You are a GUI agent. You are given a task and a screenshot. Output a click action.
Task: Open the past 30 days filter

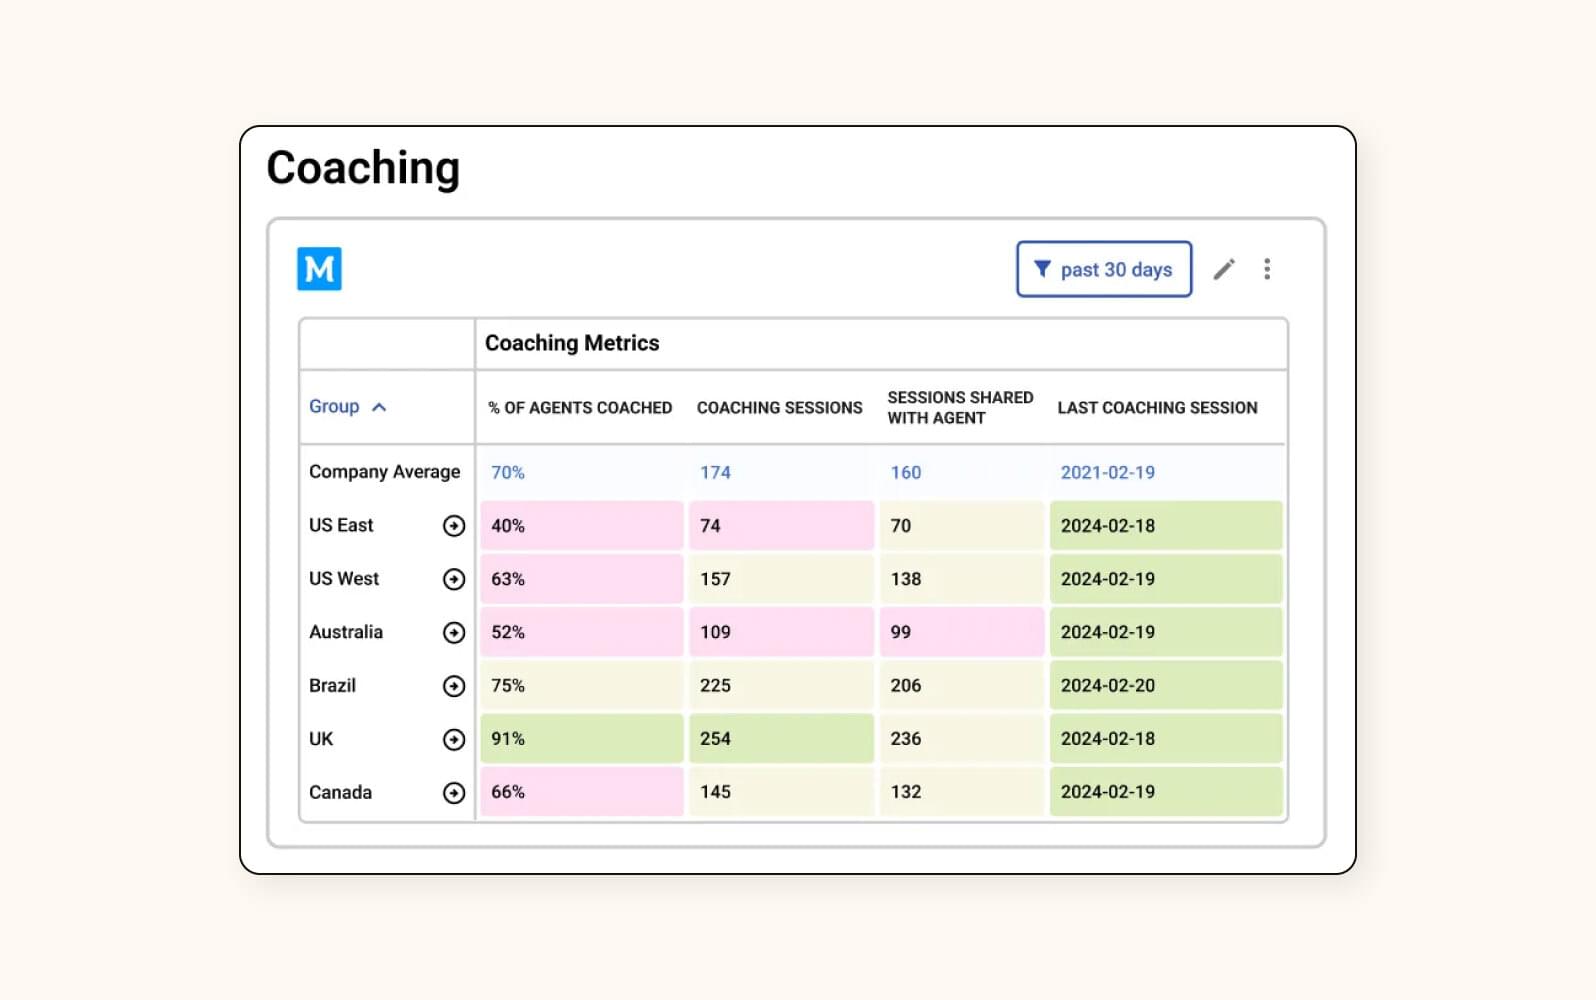click(x=1104, y=268)
